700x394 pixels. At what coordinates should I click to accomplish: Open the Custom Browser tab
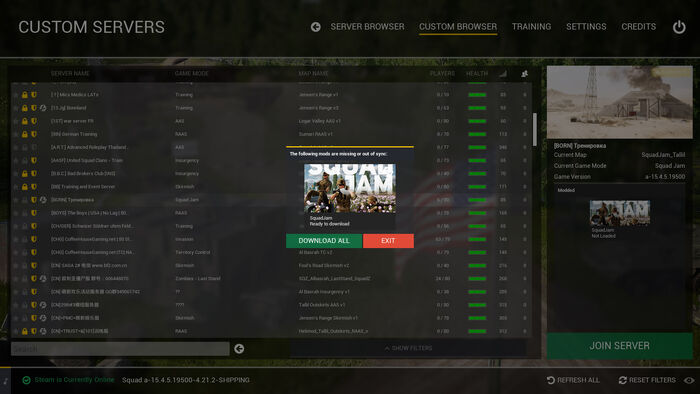click(458, 27)
